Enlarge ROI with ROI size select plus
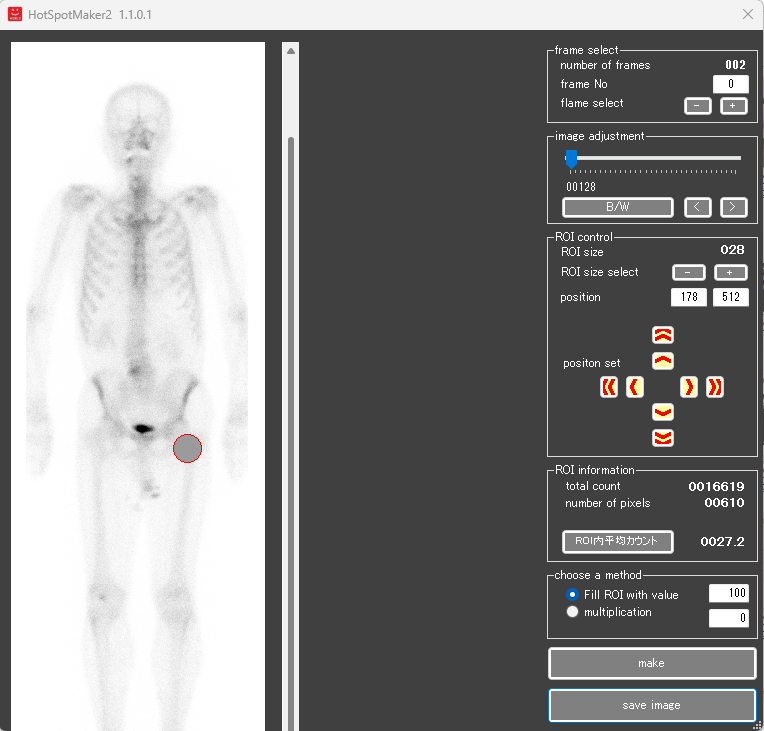Viewport: 764px width, 731px height. point(730,272)
